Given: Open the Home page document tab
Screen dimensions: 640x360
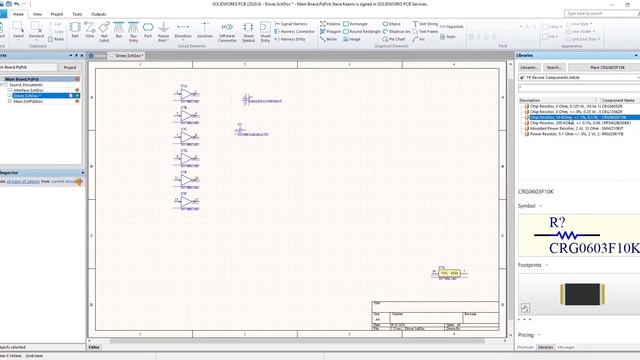Looking at the screenshot, I should coord(97,56).
